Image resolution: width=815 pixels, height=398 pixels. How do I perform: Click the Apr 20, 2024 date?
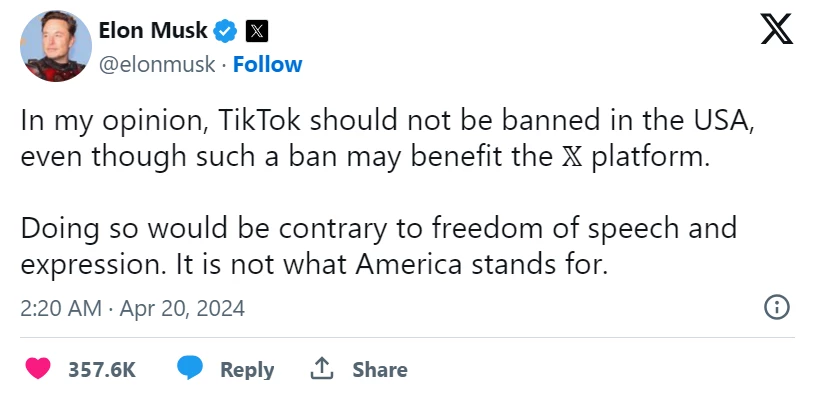182,308
